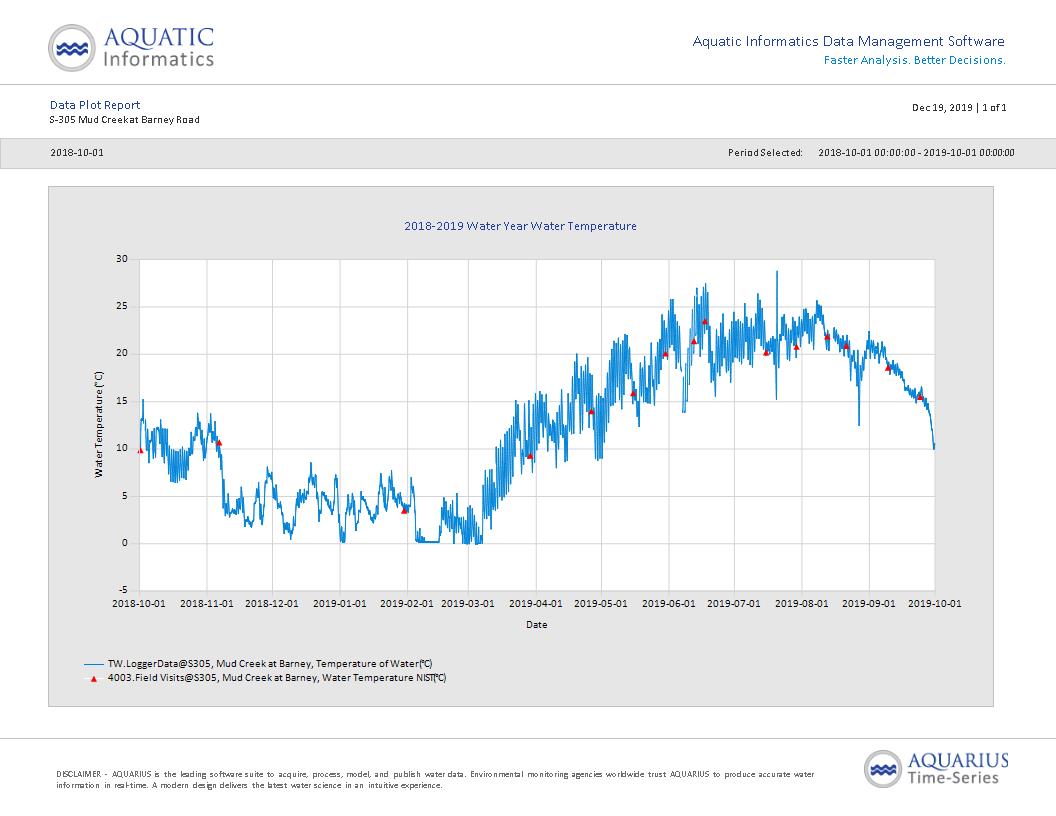Click the x-axis tick '2019-03-01'
Screen dimensions: 1056x816
pyautogui.click(x=468, y=604)
